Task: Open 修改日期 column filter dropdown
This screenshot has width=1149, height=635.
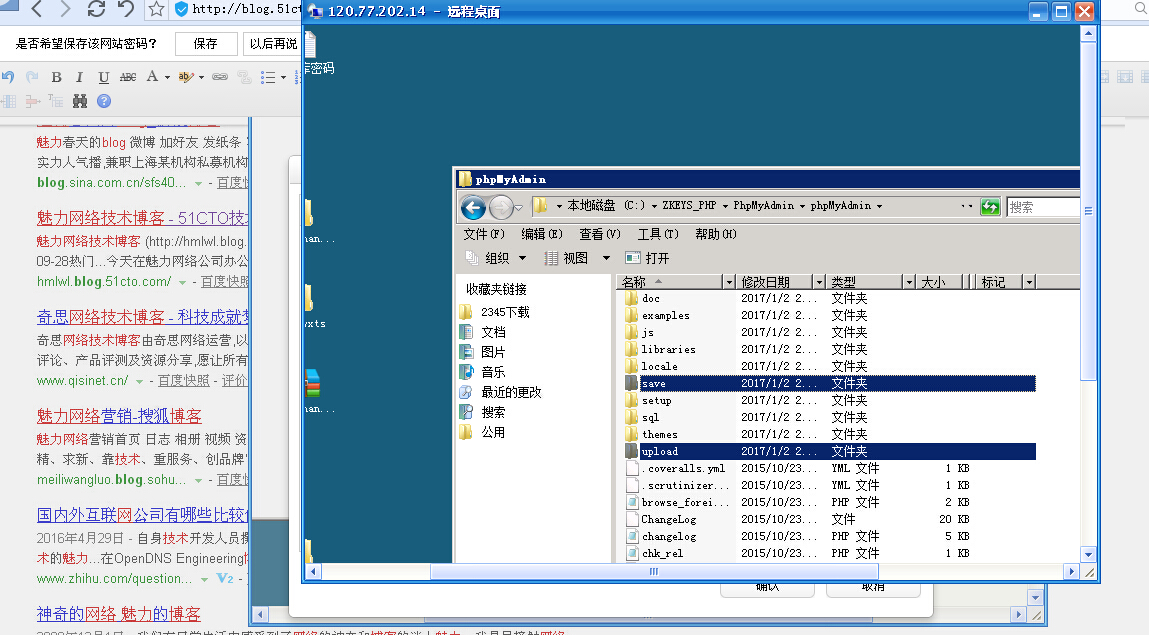Action: click(819, 282)
